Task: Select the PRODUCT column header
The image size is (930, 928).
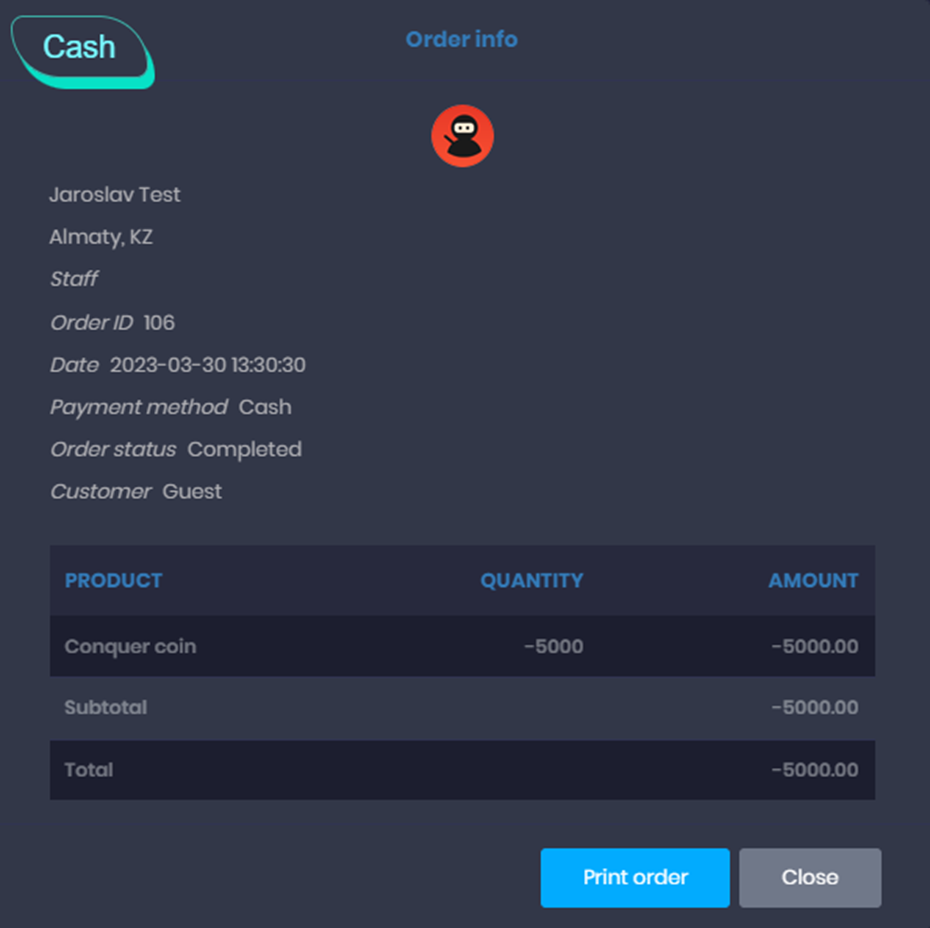Action: coord(113,580)
